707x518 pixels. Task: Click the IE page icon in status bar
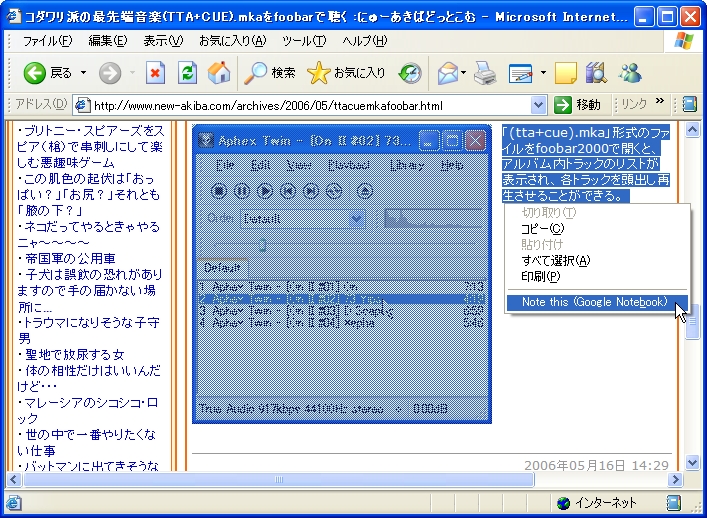click(13, 503)
